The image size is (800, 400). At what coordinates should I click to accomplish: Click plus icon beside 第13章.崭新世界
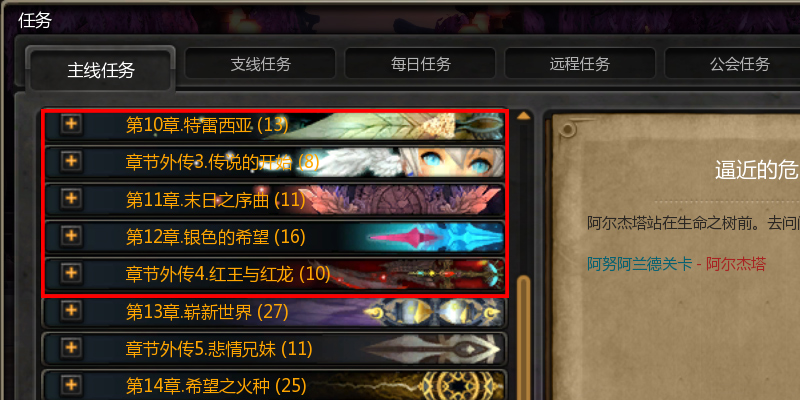click(x=71, y=311)
